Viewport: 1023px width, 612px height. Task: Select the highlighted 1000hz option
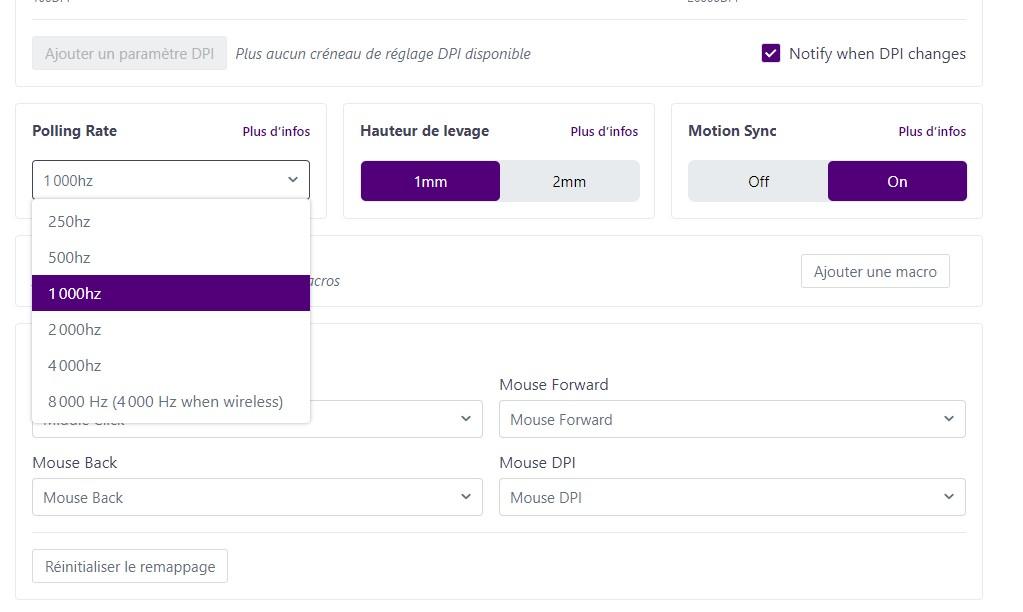(x=170, y=294)
